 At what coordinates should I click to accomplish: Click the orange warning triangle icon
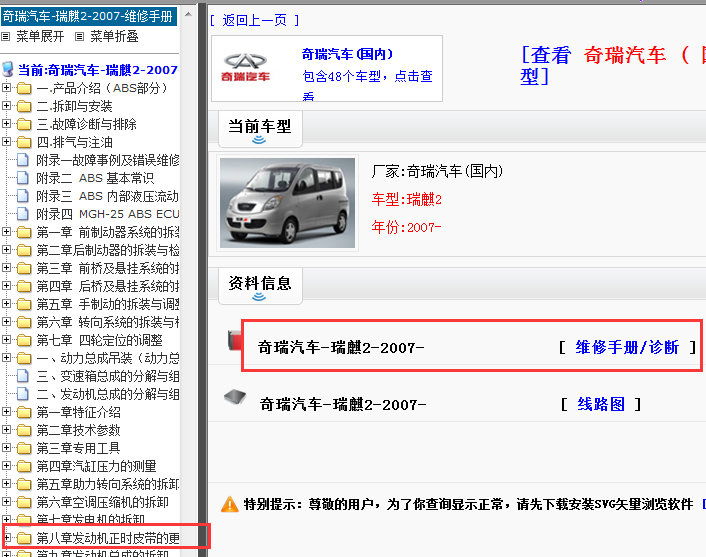(x=230, y=504)
